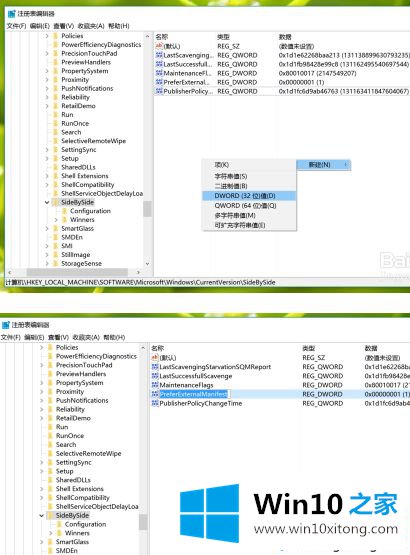This screenshot has height=555, width=410.
Task: Click the ShellServiceObjectDelayLoad folder icon in upper window
Action: 56,194
